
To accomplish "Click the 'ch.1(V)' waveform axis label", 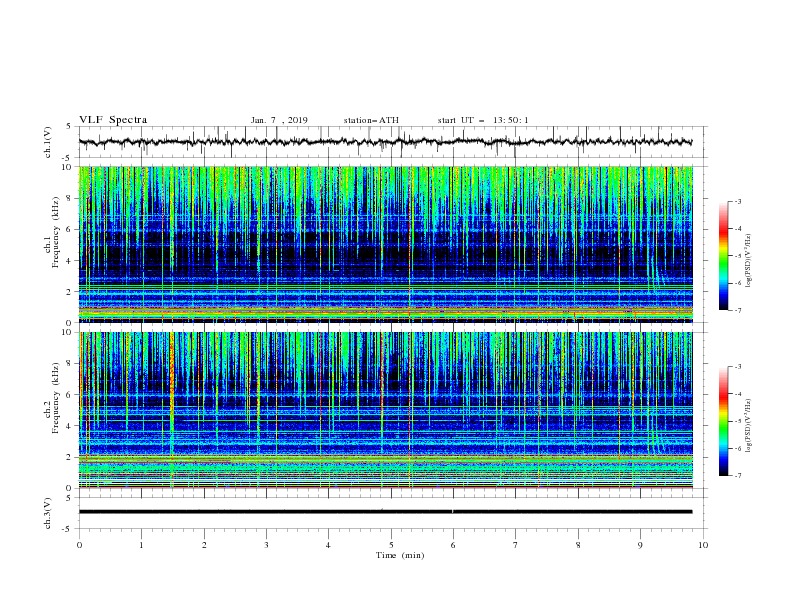I will point(48,142).
